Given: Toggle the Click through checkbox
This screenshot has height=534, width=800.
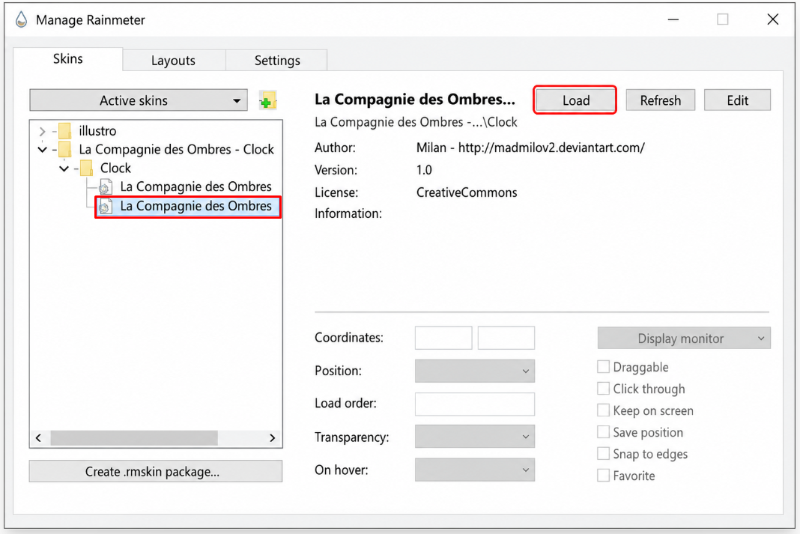Looking at the screenshot, I should tap(603, 389).
